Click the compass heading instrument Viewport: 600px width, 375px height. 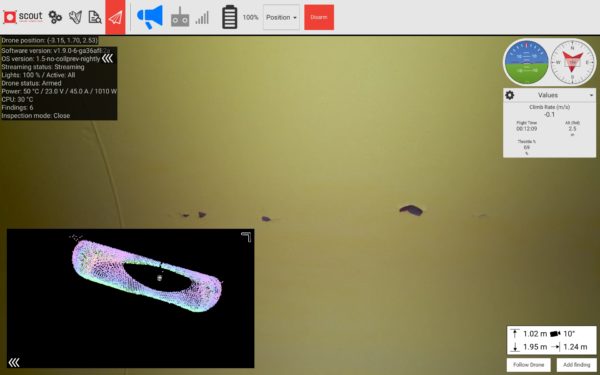click(x=572, y=62)
